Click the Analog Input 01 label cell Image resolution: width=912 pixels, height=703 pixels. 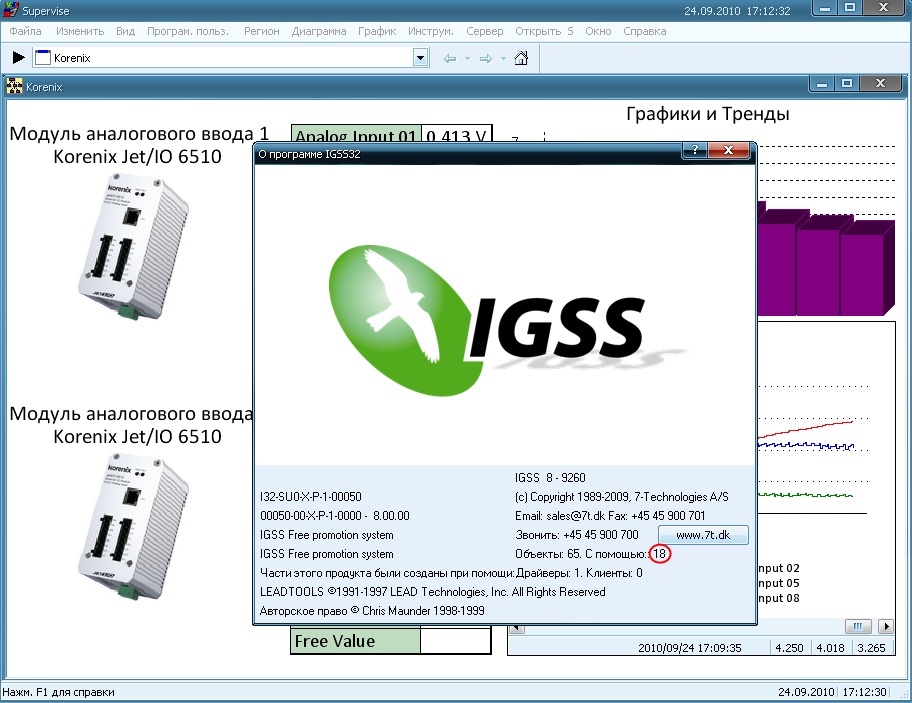355,134
